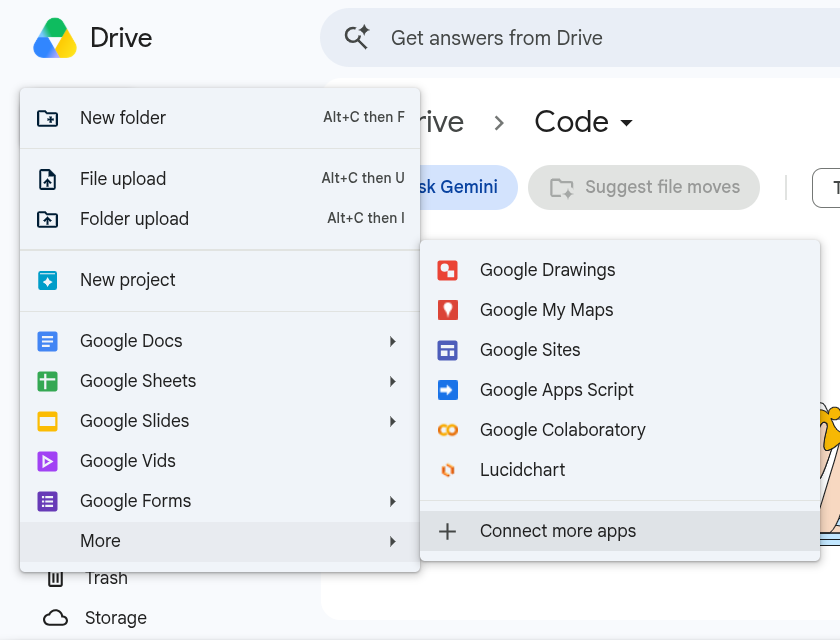840x640 pixels.
Task: Click the Google Apps Script arrow icon
Action: pyautogui.click(x=447, y=390)
